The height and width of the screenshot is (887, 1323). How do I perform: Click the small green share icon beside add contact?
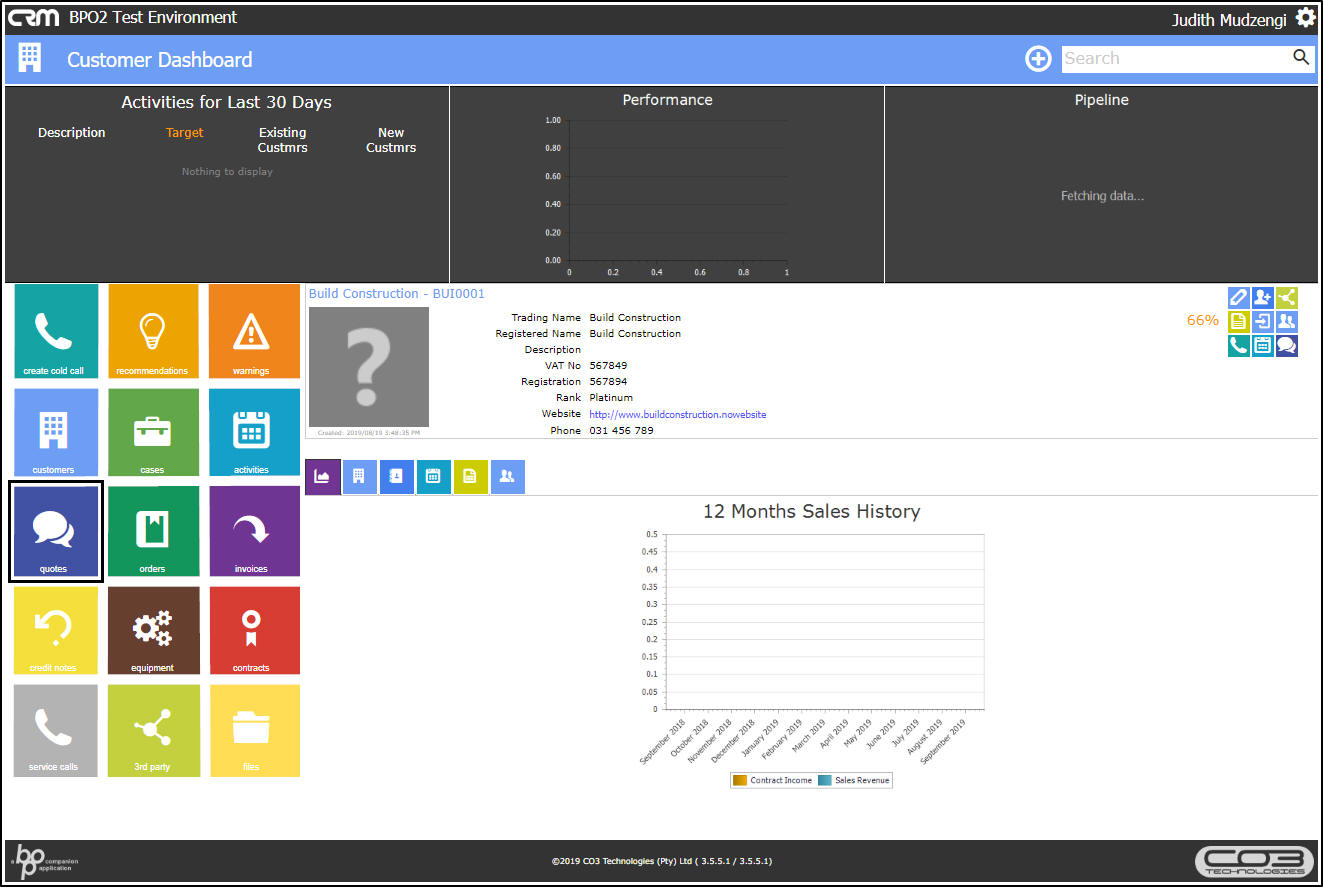click(1287, 297)
